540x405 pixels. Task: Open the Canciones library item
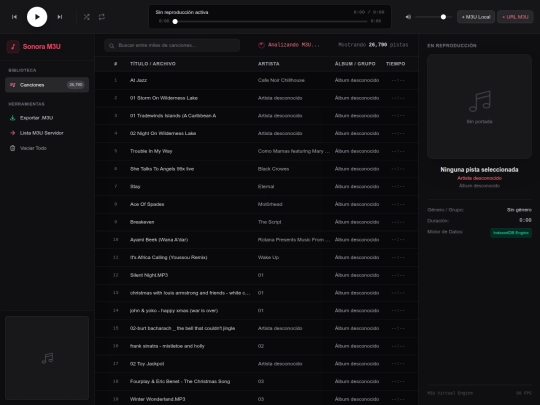[x=47, y=85]
